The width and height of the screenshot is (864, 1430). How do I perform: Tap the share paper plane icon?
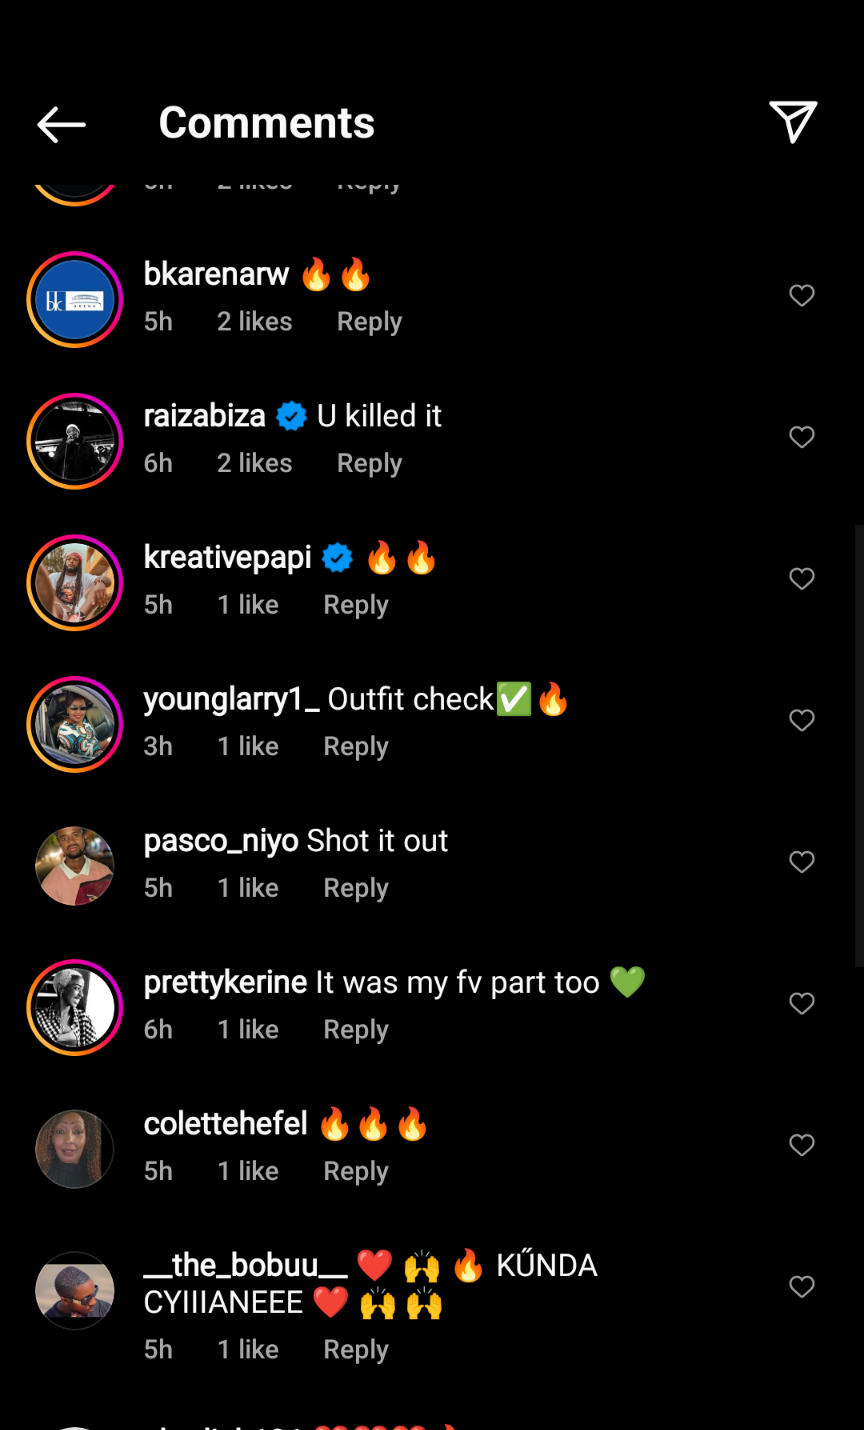(793, 122)
